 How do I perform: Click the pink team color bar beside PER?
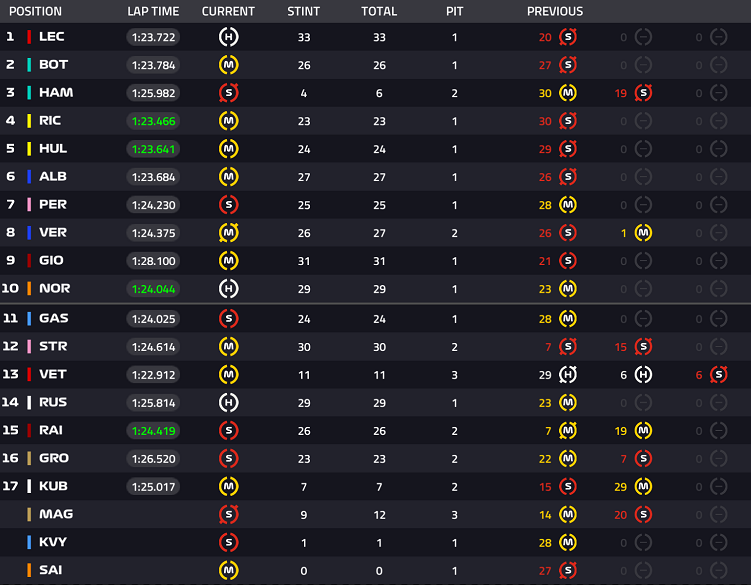point(29,205)
